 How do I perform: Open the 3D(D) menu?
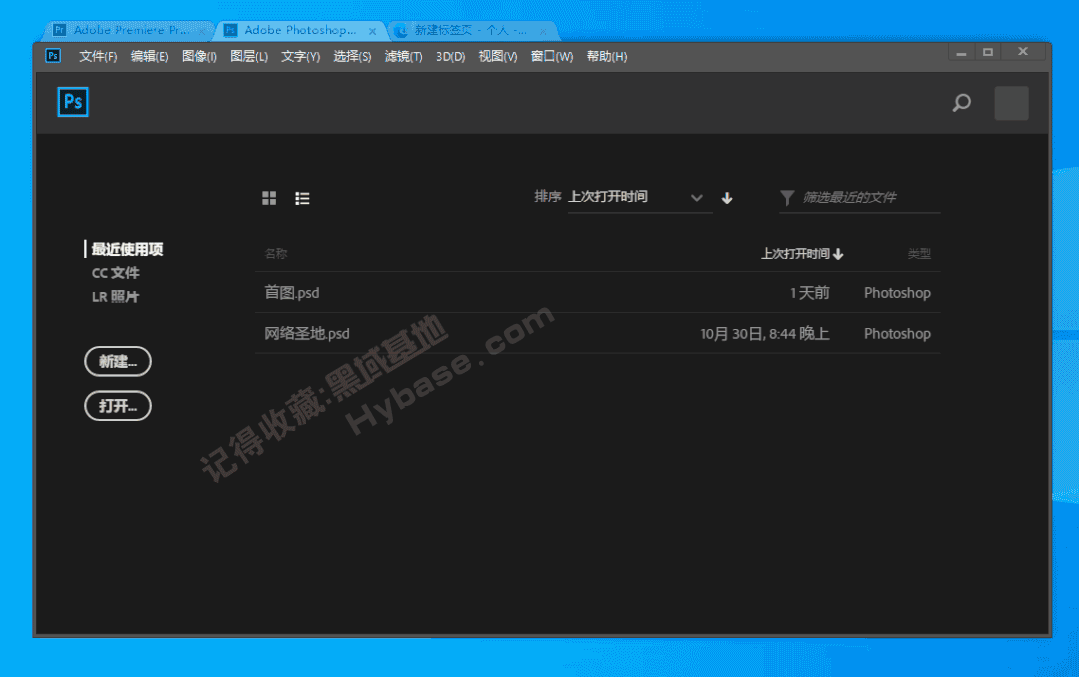(x=450, y=56)
